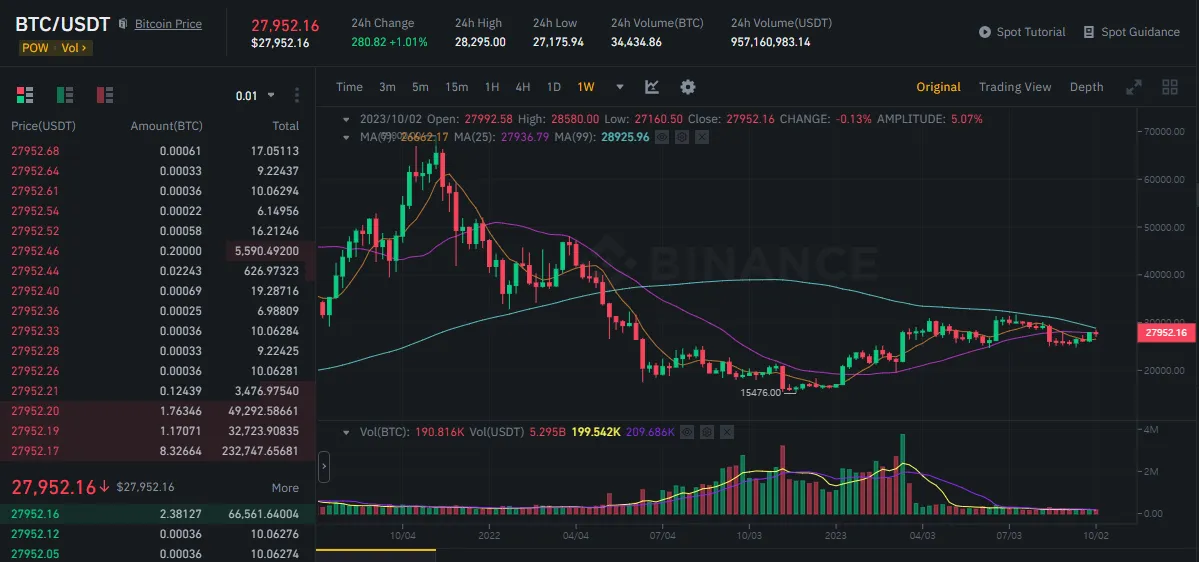
Task: Show order book with both buys and sells
Action: 25,95
